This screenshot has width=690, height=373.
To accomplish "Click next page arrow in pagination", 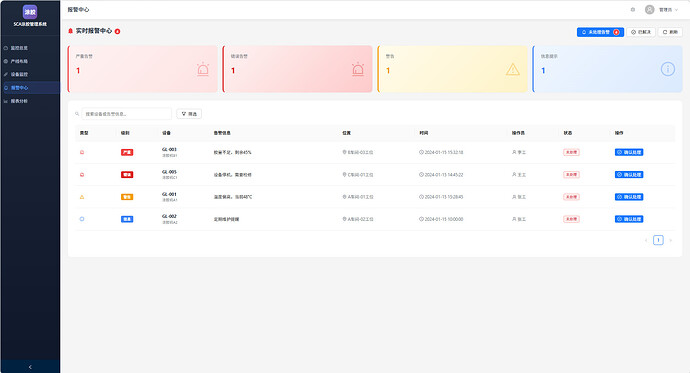I will tap(671, 240).
